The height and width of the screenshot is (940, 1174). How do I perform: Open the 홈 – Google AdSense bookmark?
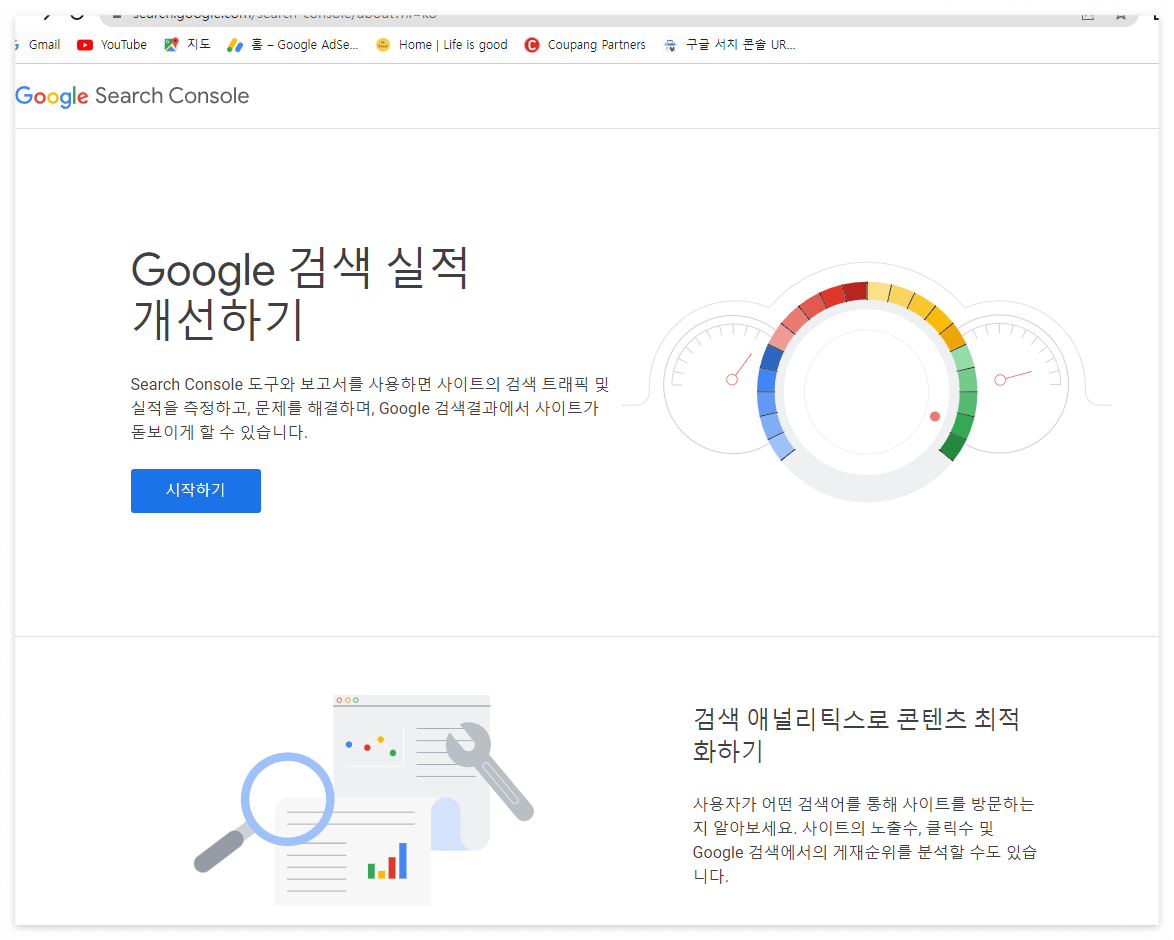(x=293, y=45)
